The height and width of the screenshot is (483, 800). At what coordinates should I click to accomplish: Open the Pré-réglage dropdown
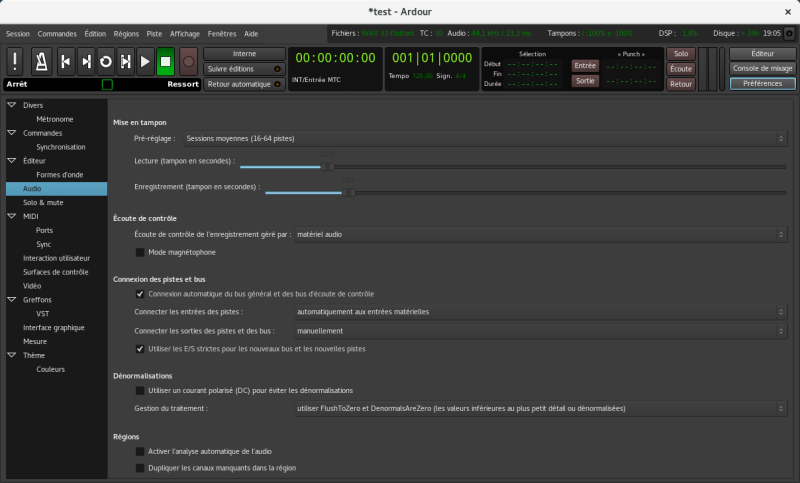click(x=485, y=138)
